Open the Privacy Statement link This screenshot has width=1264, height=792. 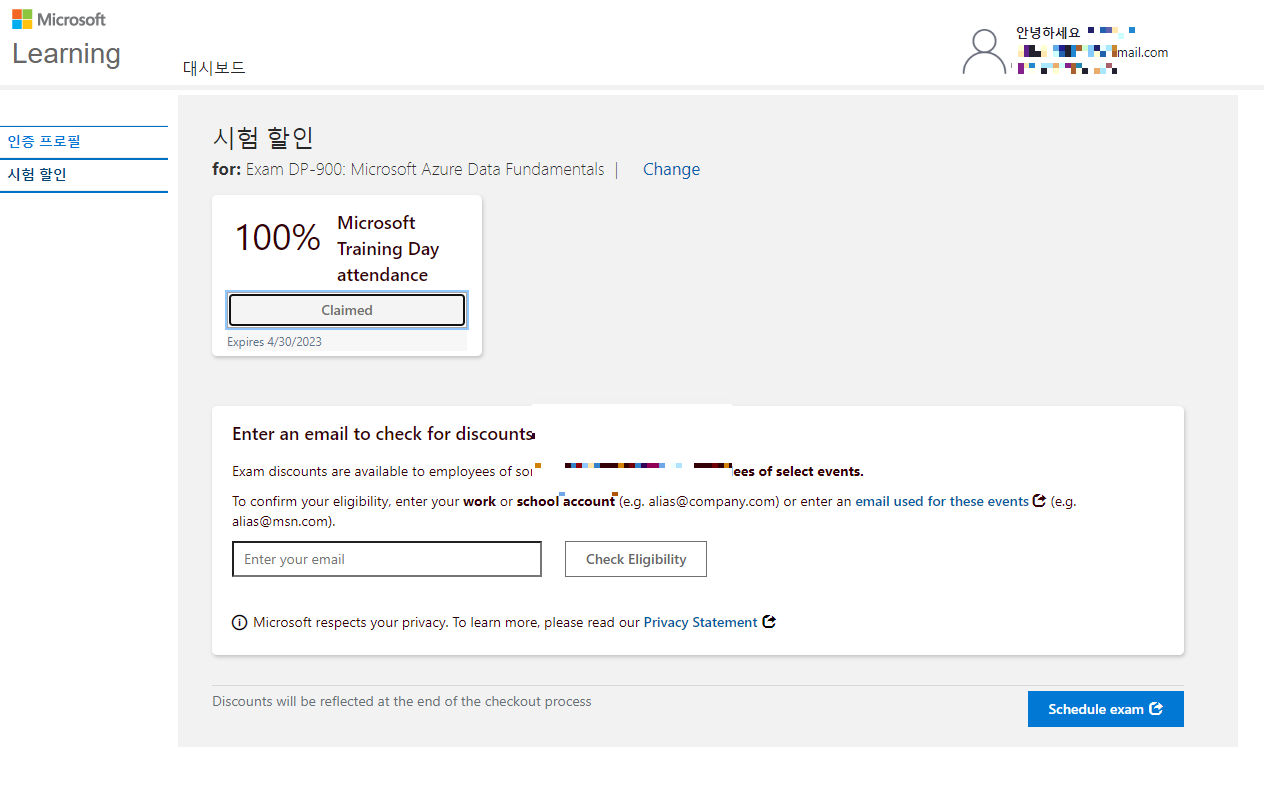pos(700,622)
